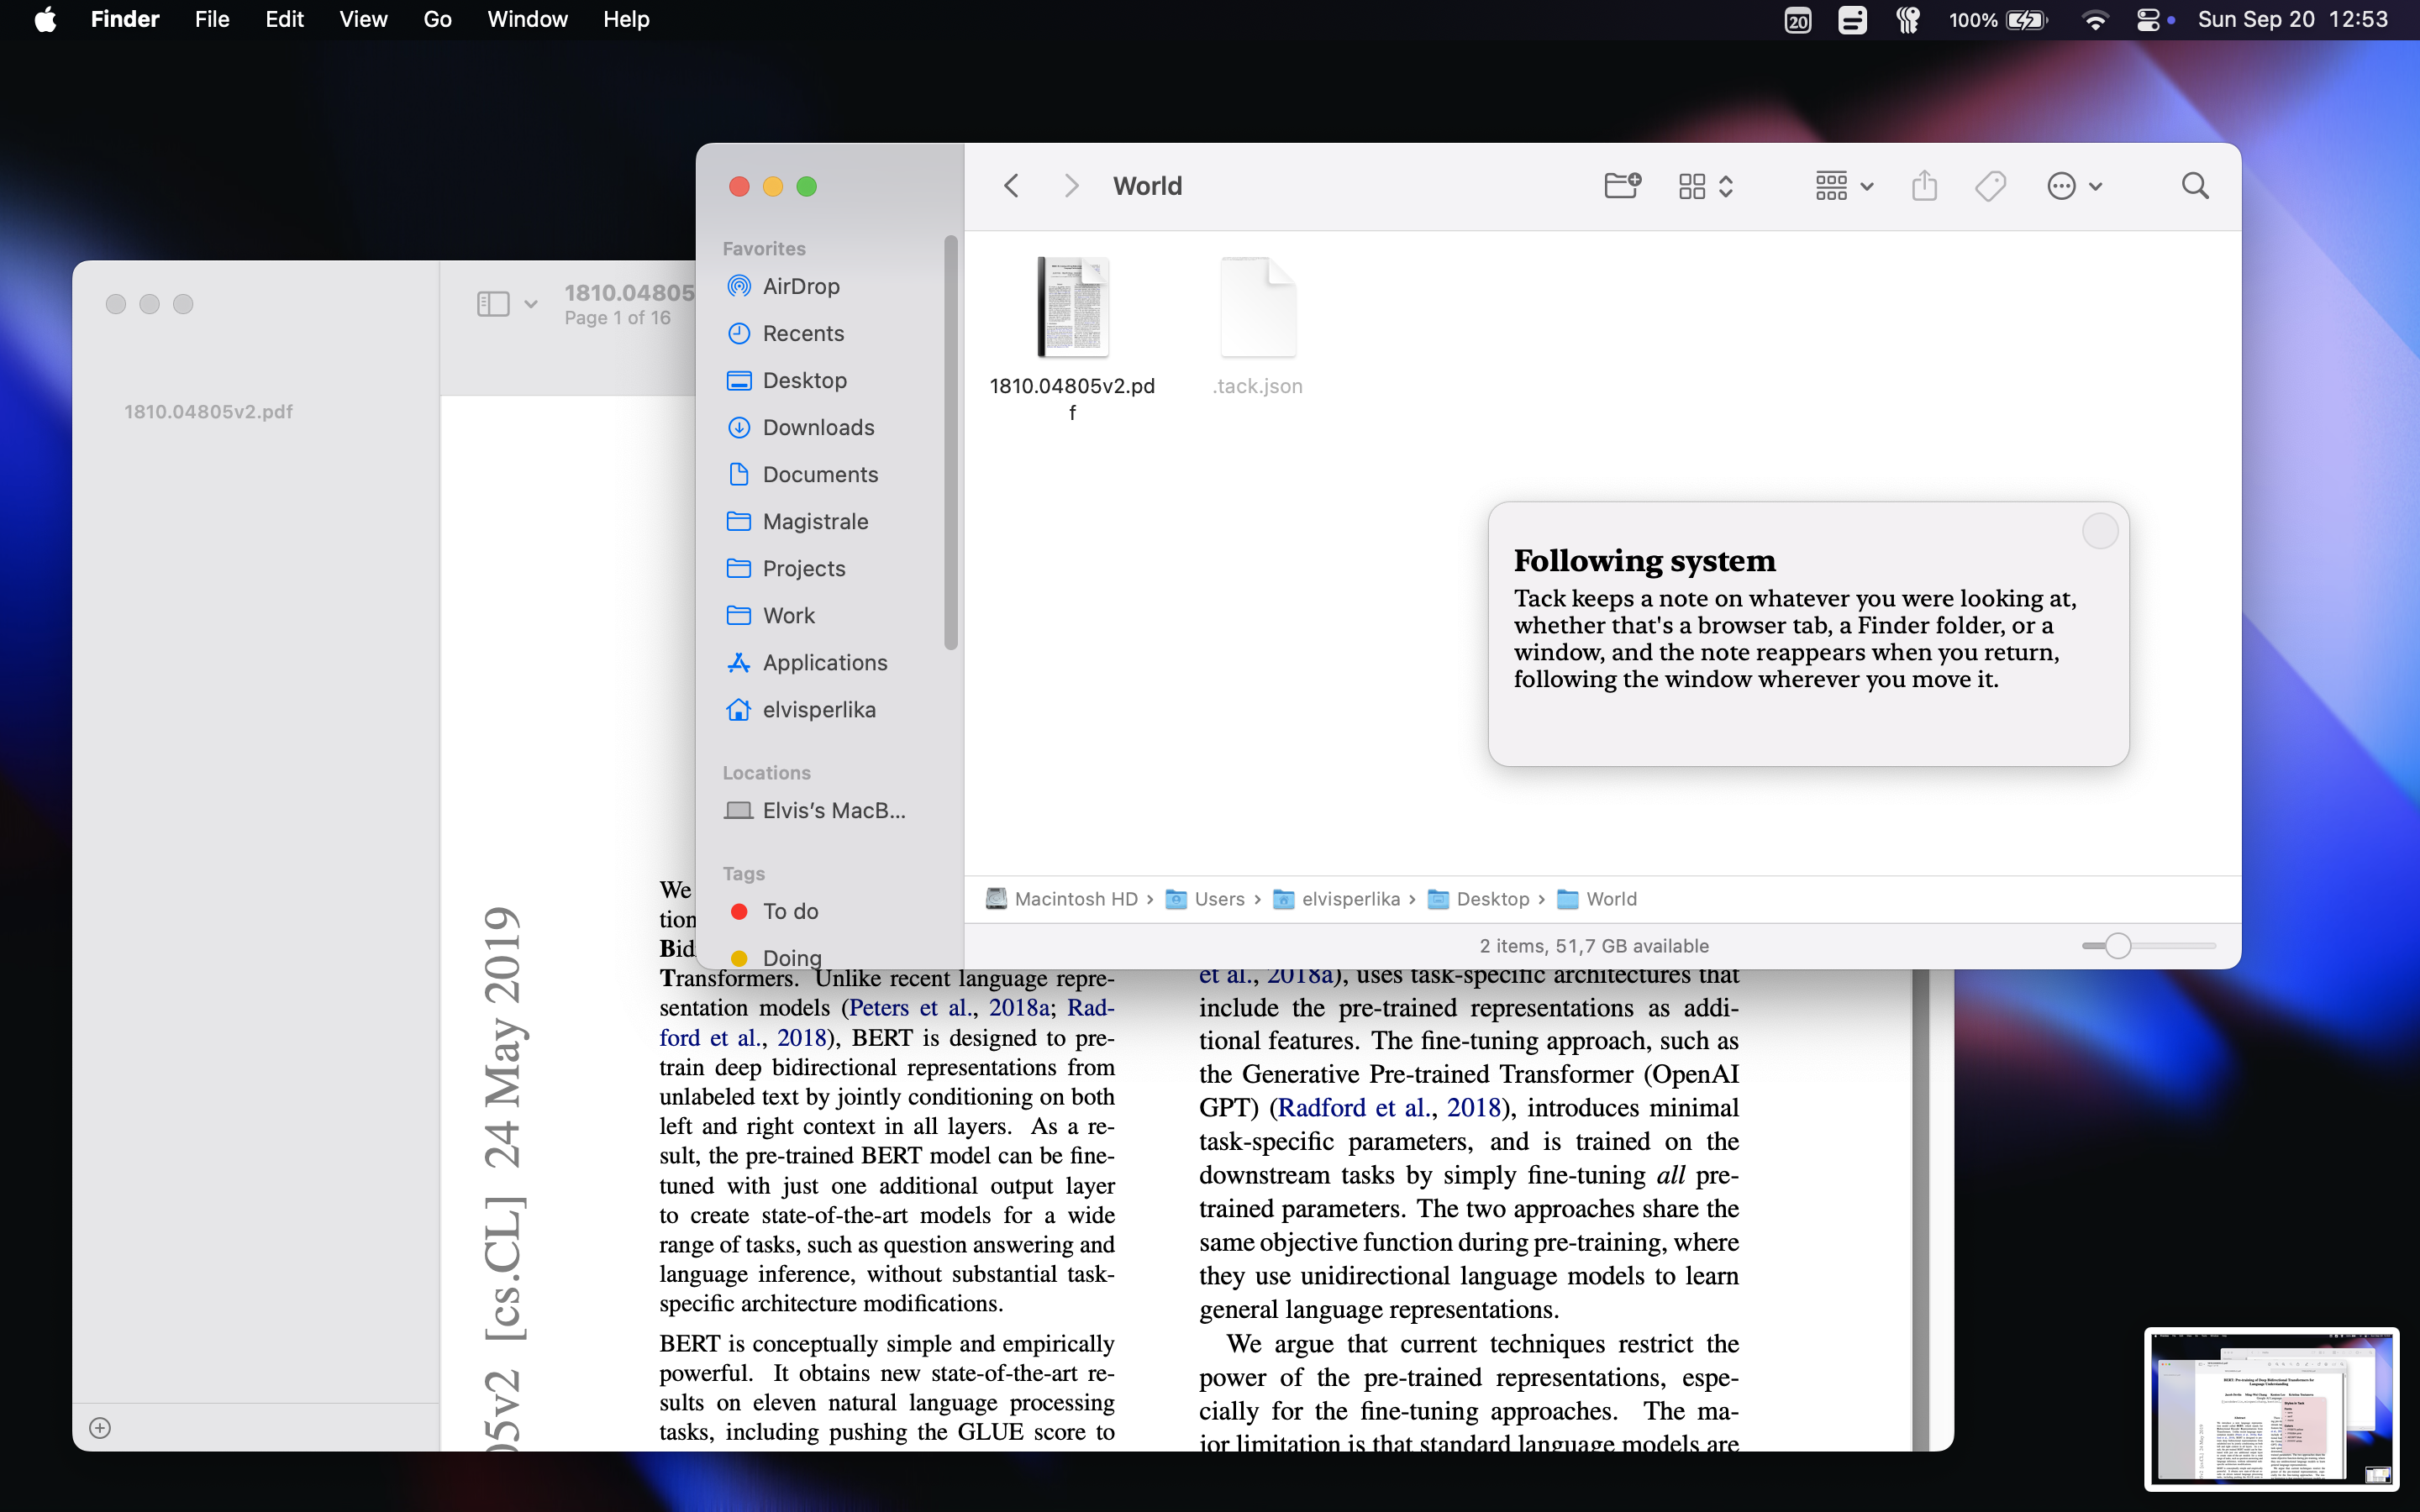Open the View menu in menu bar
The image size is (2420, 1512).
pos(363,19)
